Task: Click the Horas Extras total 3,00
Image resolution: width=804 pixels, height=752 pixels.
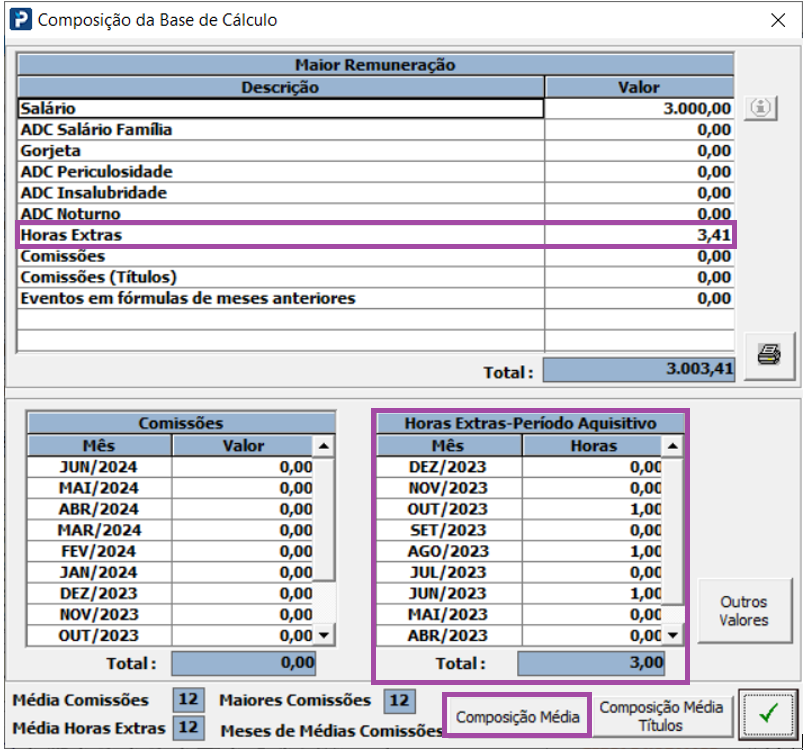Action: [x=591, y=663]
